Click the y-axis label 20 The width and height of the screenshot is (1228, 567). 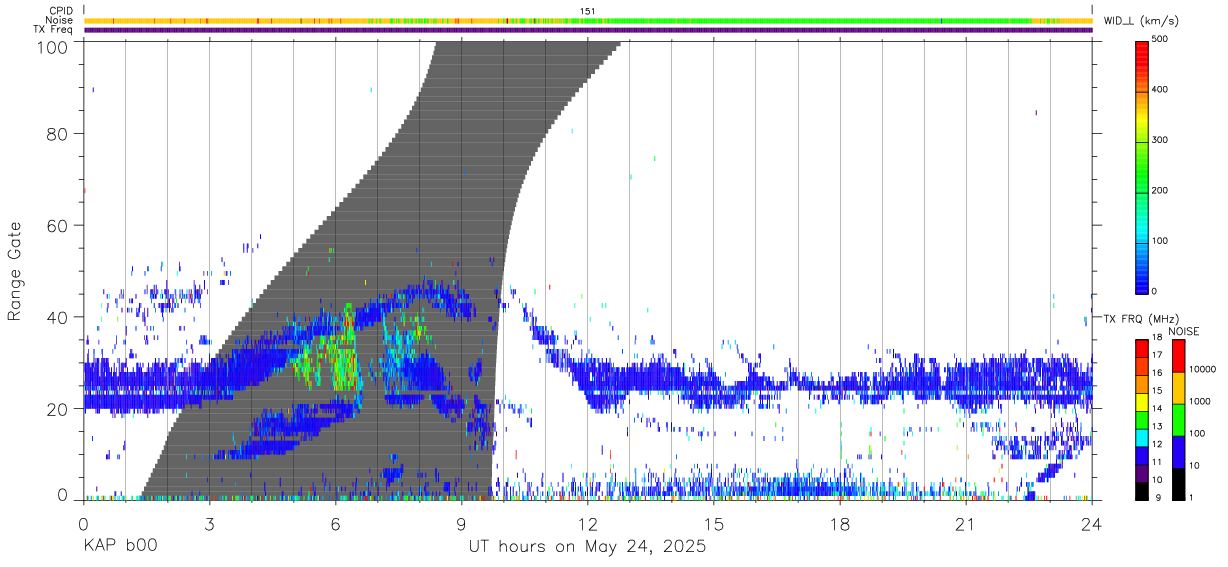tap(57, 409)
